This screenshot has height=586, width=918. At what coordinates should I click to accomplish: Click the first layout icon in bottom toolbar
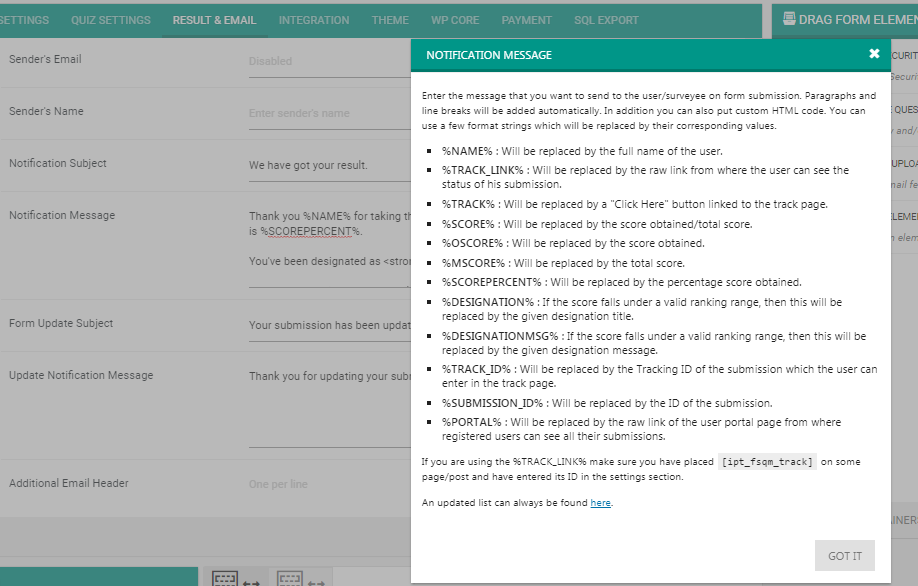(225, 579)
